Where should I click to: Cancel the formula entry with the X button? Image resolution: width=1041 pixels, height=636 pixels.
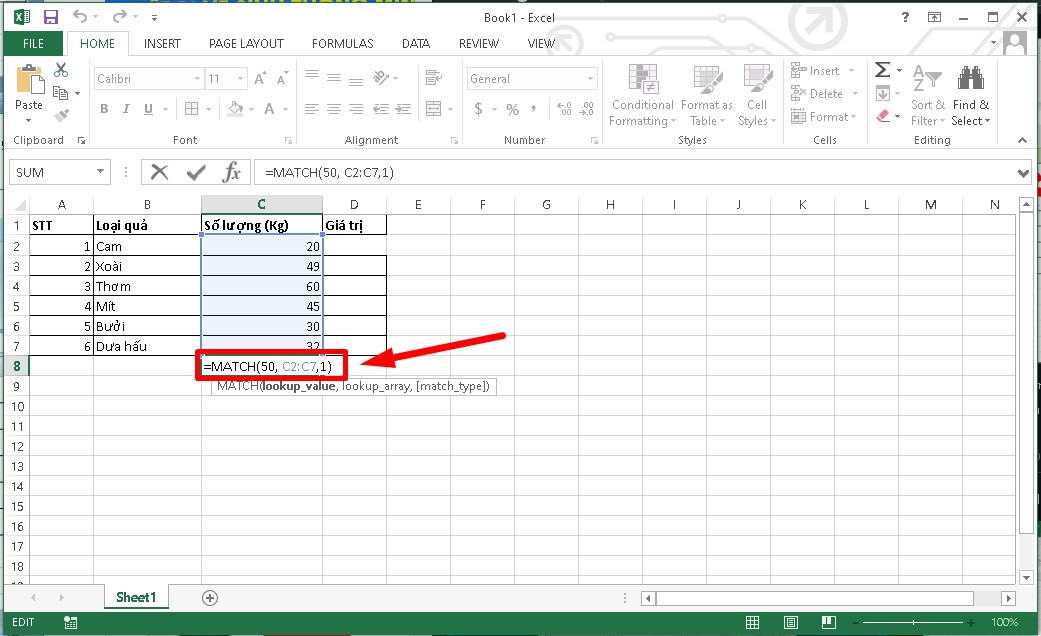(x=159, y=172)
